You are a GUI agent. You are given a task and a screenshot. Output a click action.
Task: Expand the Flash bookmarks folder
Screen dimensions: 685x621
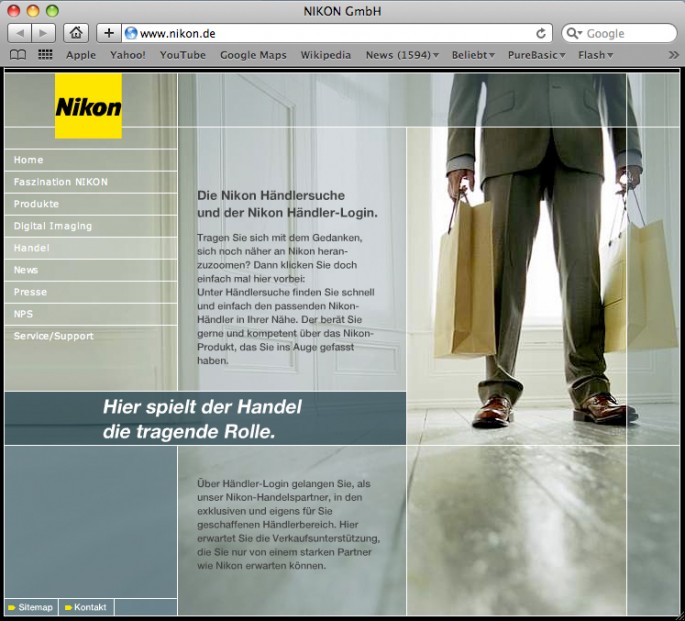tap(595, 55)
